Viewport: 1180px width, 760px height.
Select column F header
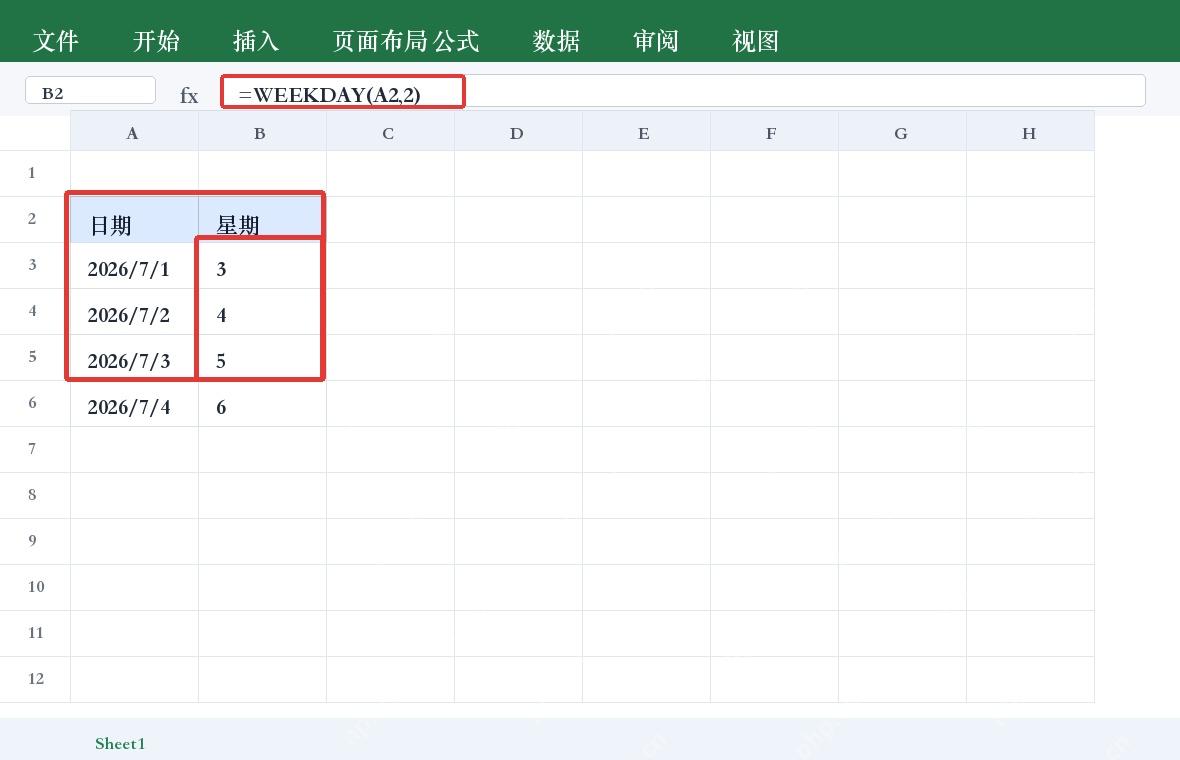point(774,131)
